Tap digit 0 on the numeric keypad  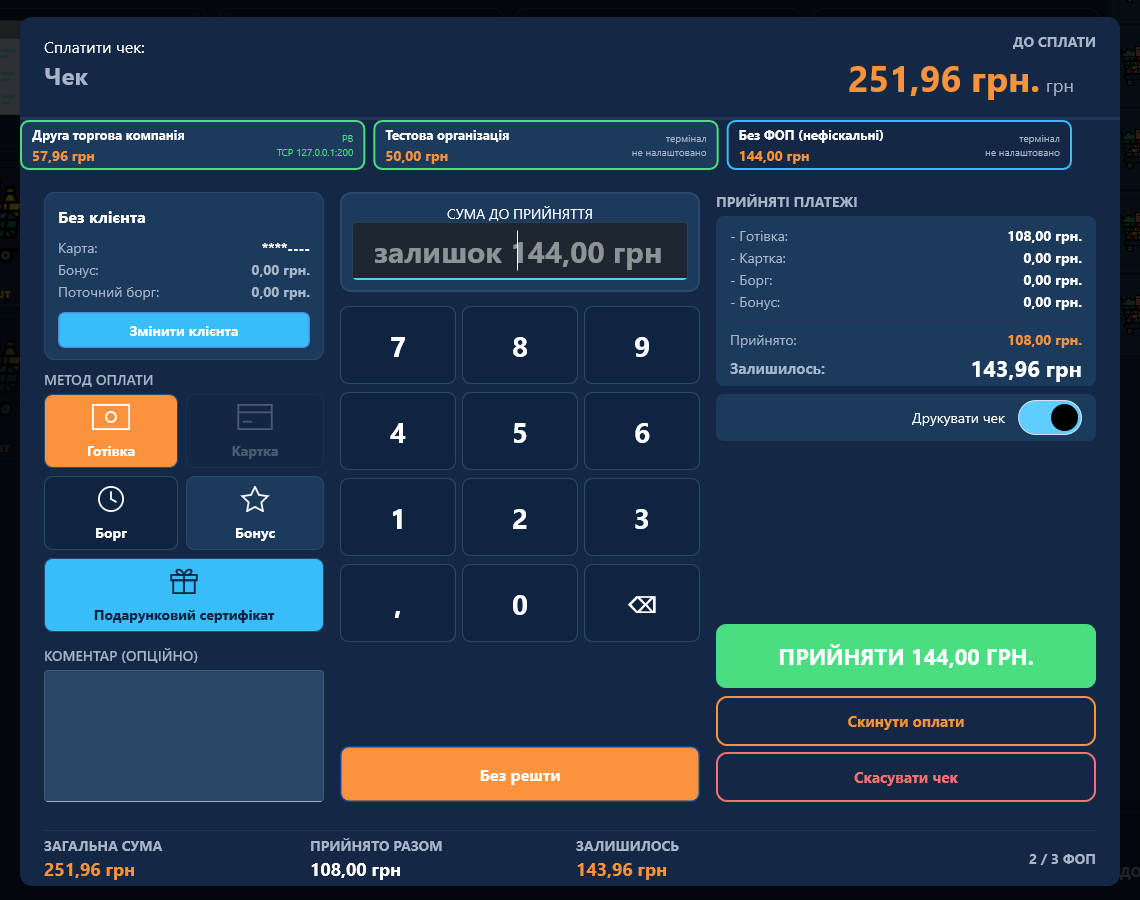tap(520, 603)
